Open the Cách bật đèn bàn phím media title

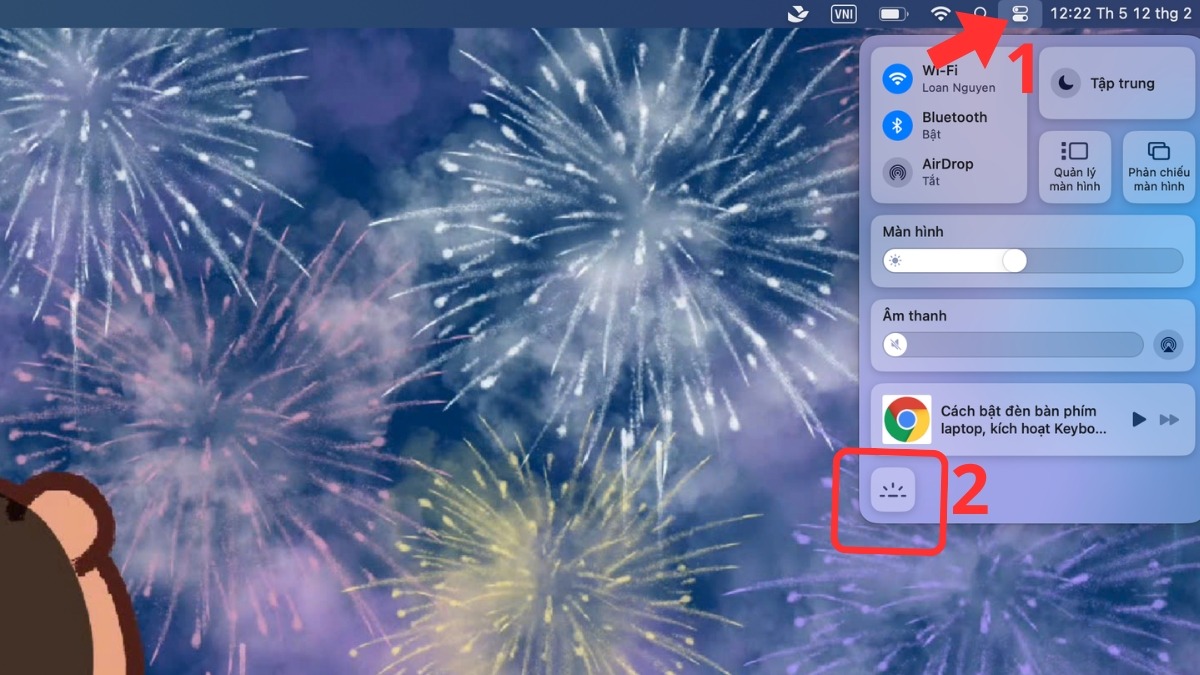[x=1024, y=420]
